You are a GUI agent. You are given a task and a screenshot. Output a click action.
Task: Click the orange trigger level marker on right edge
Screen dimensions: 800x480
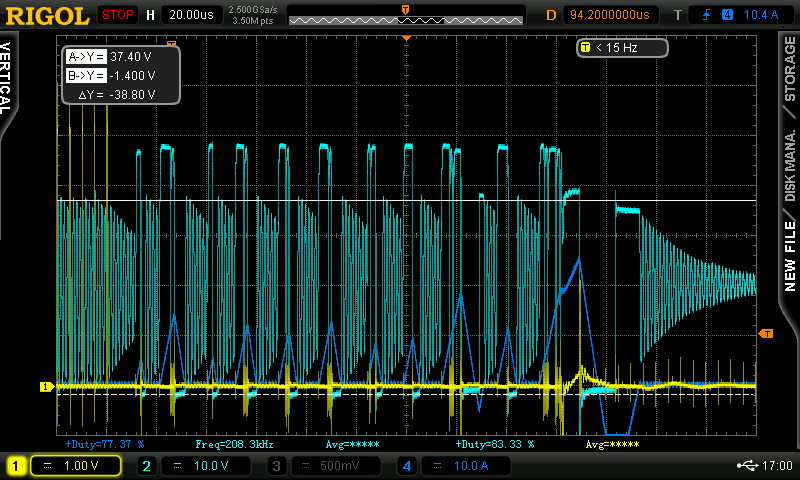tap(766, 332)
